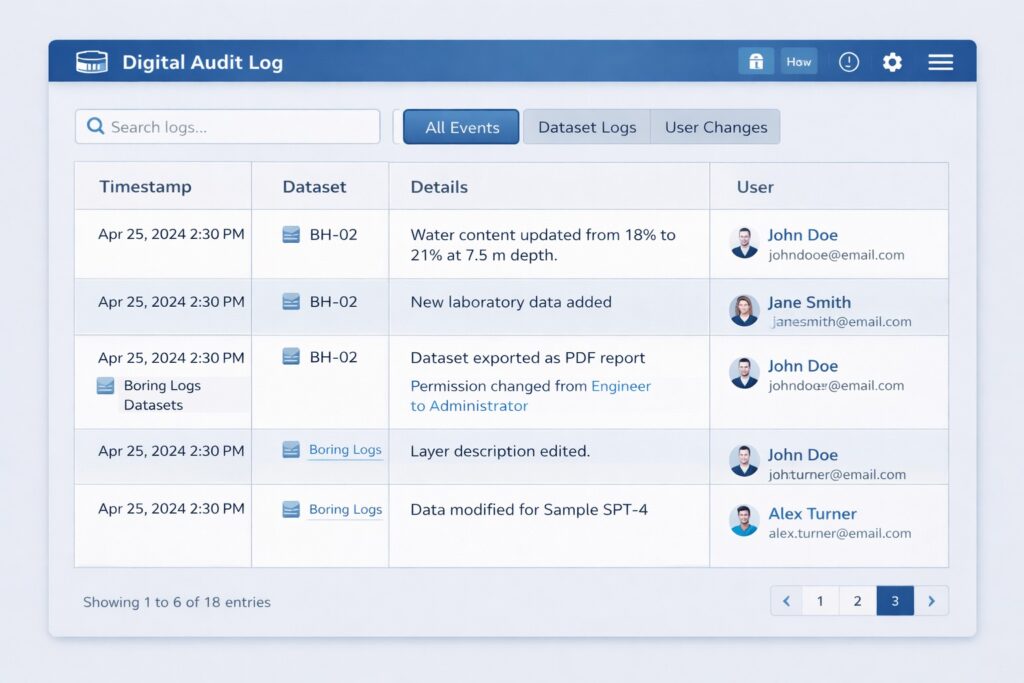Image resolution: width=1024 pixels, height=683 pixels.
Task: Click the How button in header
Action: (799, 62)
